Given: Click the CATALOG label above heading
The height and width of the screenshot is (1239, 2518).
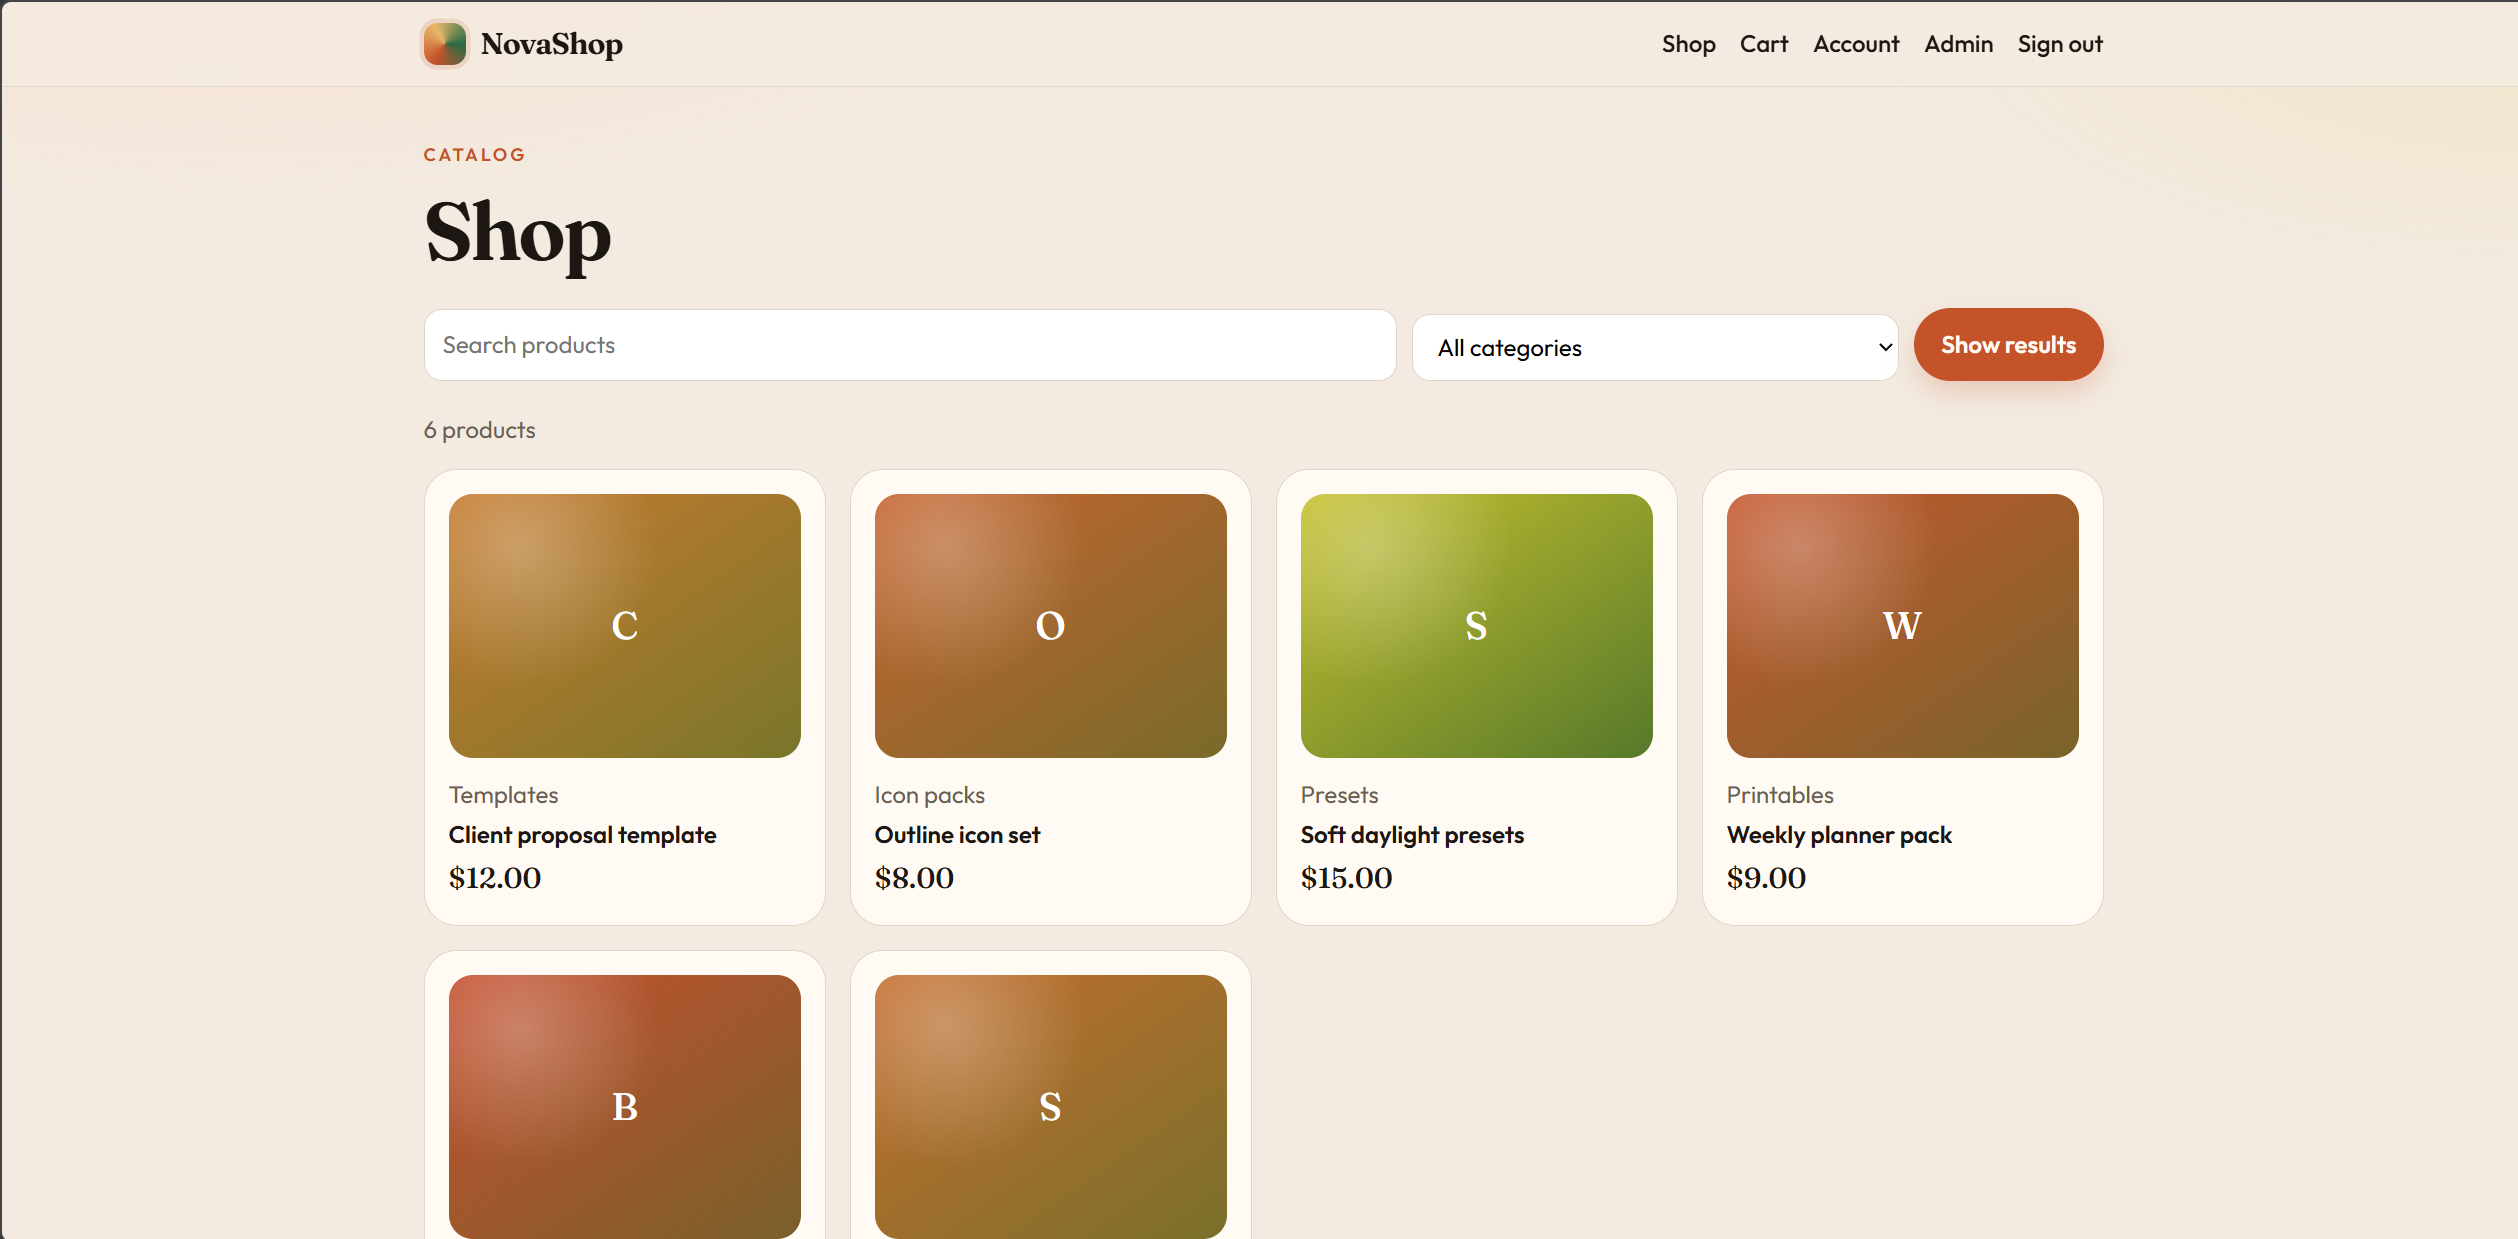Looking at the screenshot, I should click(x=474, y=155).
